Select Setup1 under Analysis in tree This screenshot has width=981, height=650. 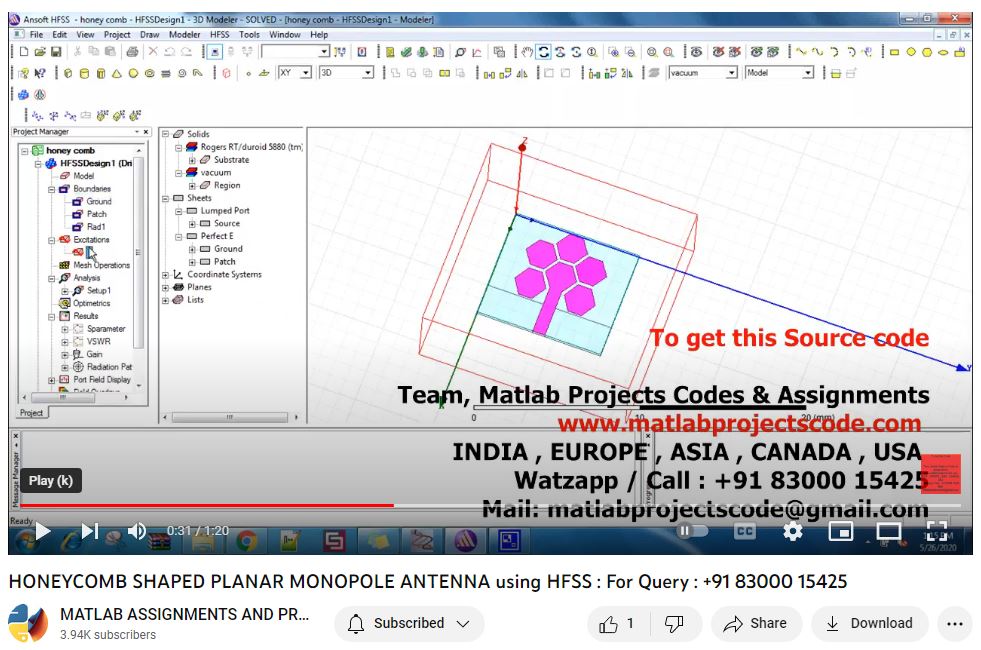[98, 291]
